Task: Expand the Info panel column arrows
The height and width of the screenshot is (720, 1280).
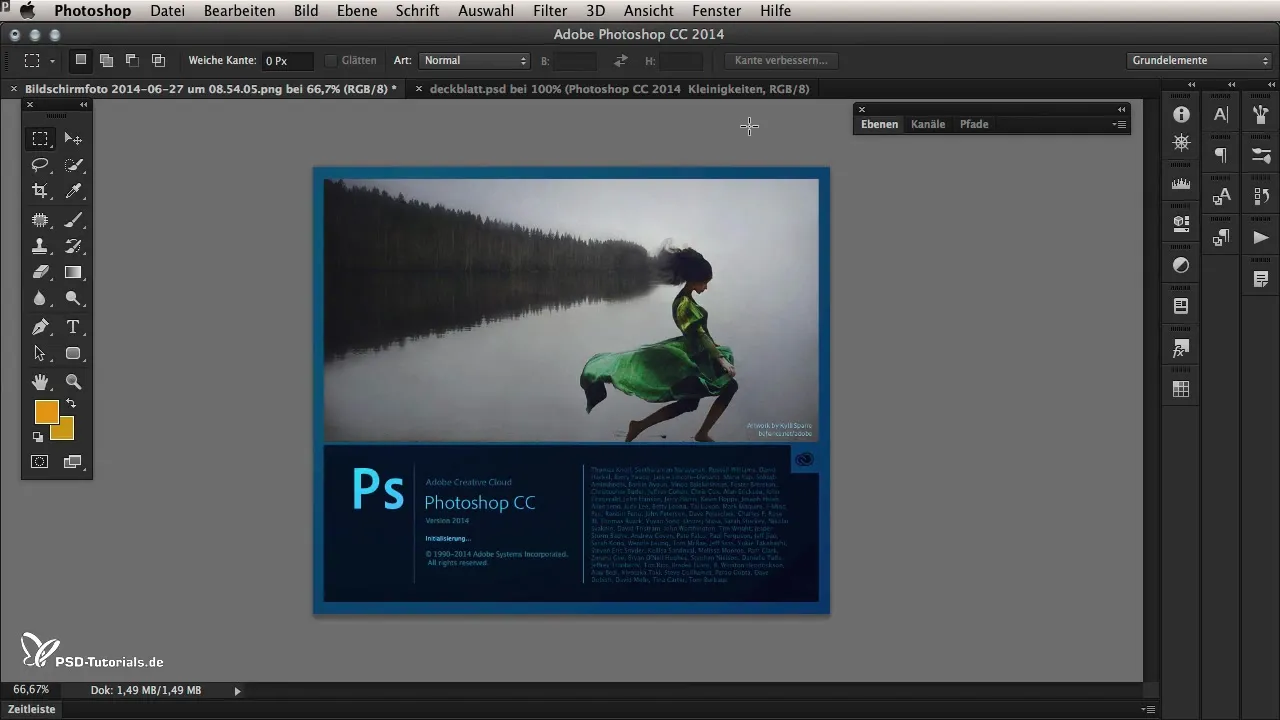Action: coord(1192,84)
